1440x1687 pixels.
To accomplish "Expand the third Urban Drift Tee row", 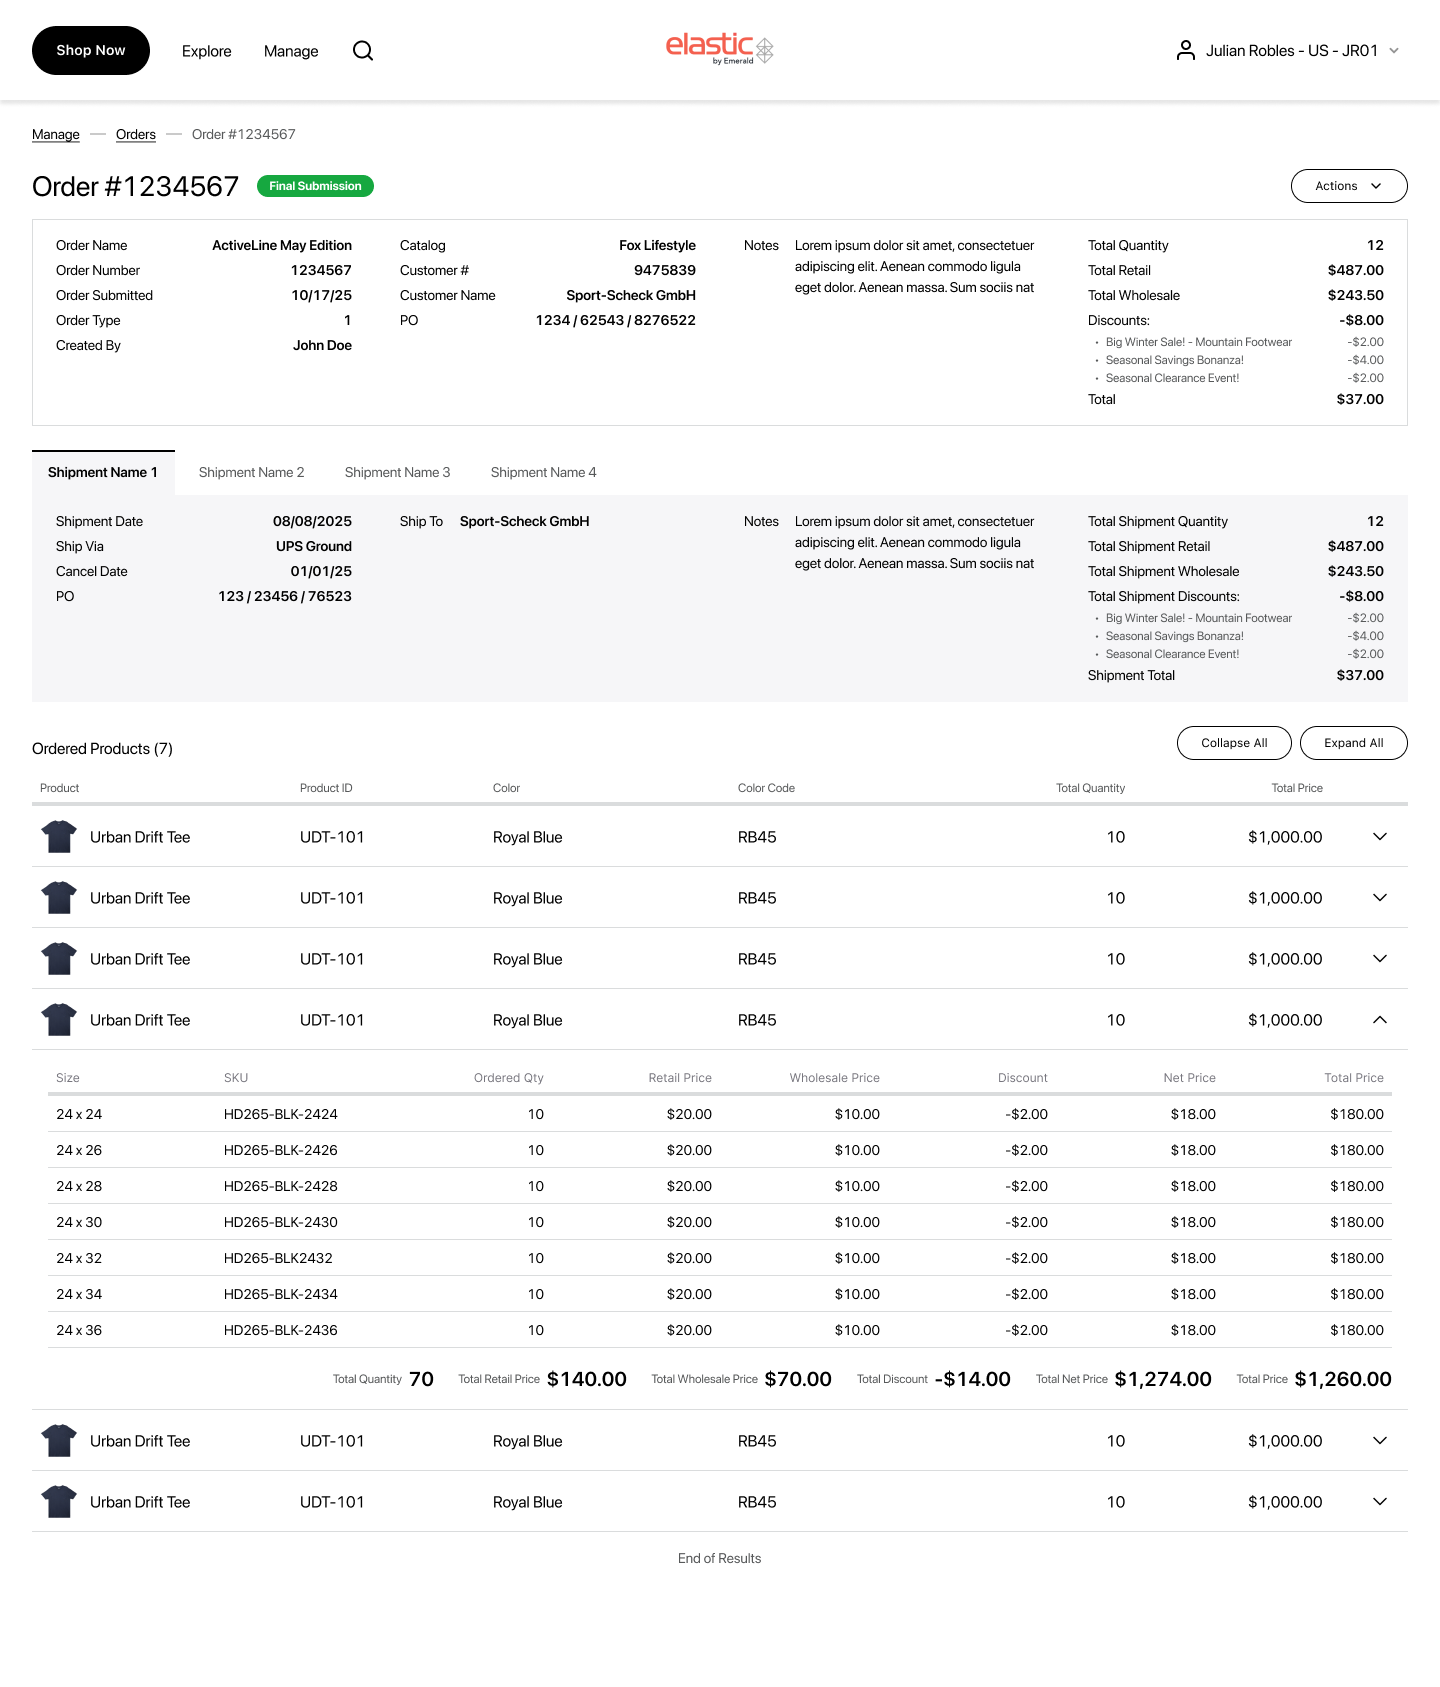I will 1379,959.
